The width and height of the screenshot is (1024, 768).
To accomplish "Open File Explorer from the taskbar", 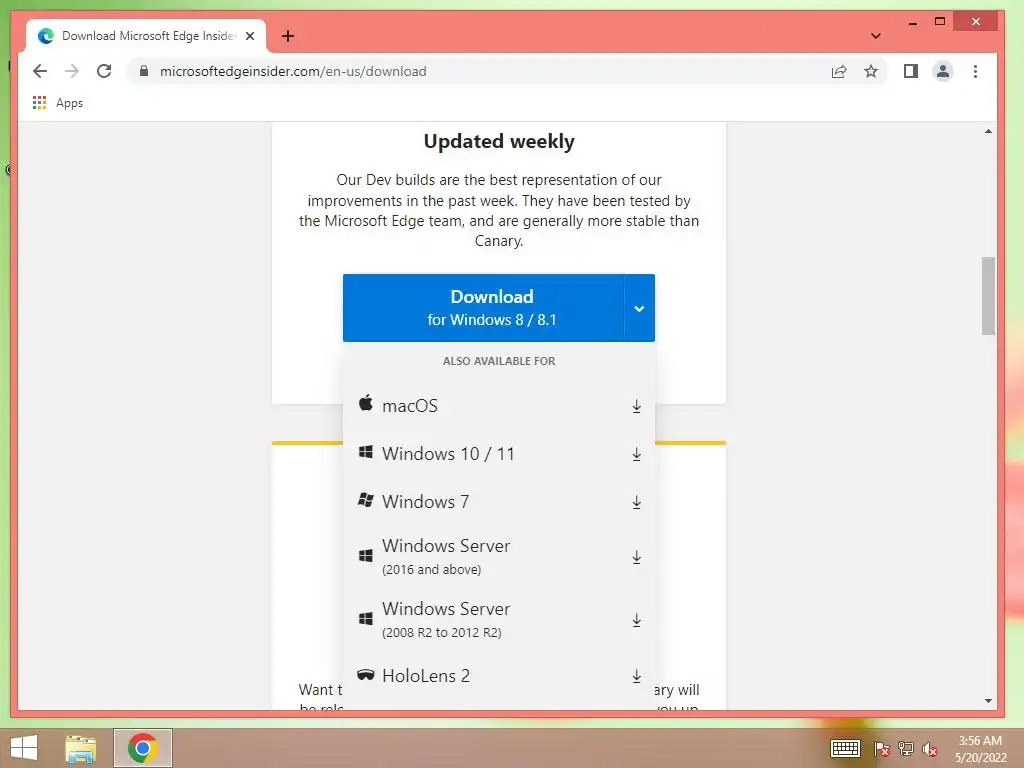I will pos(81,748).
